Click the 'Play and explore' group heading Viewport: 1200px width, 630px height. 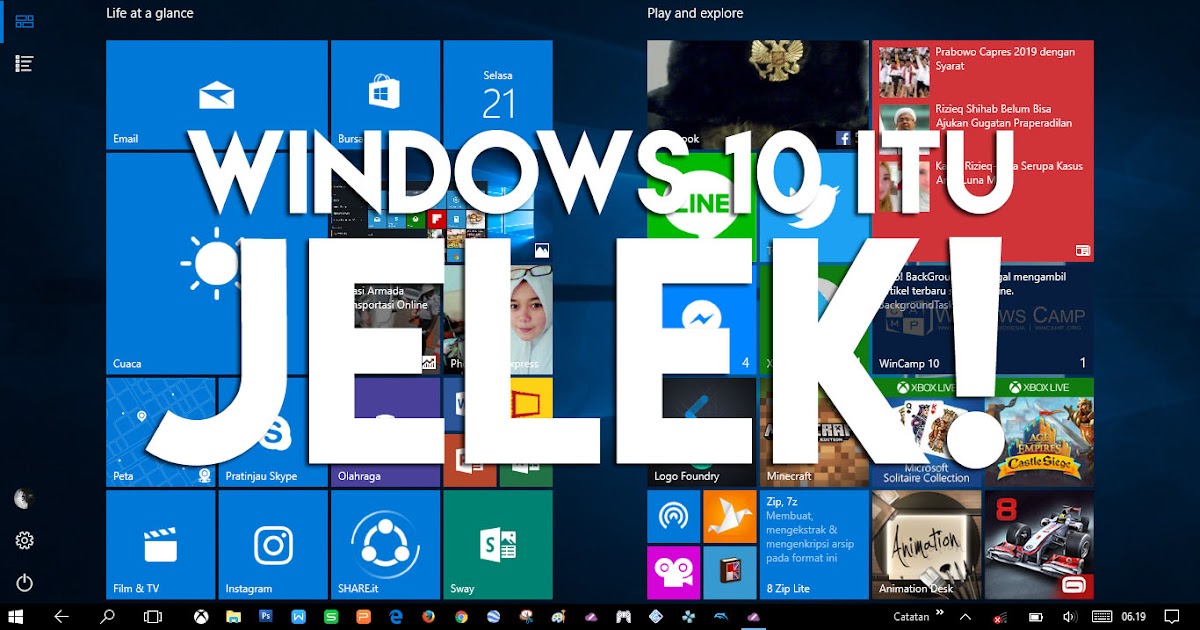695,13
